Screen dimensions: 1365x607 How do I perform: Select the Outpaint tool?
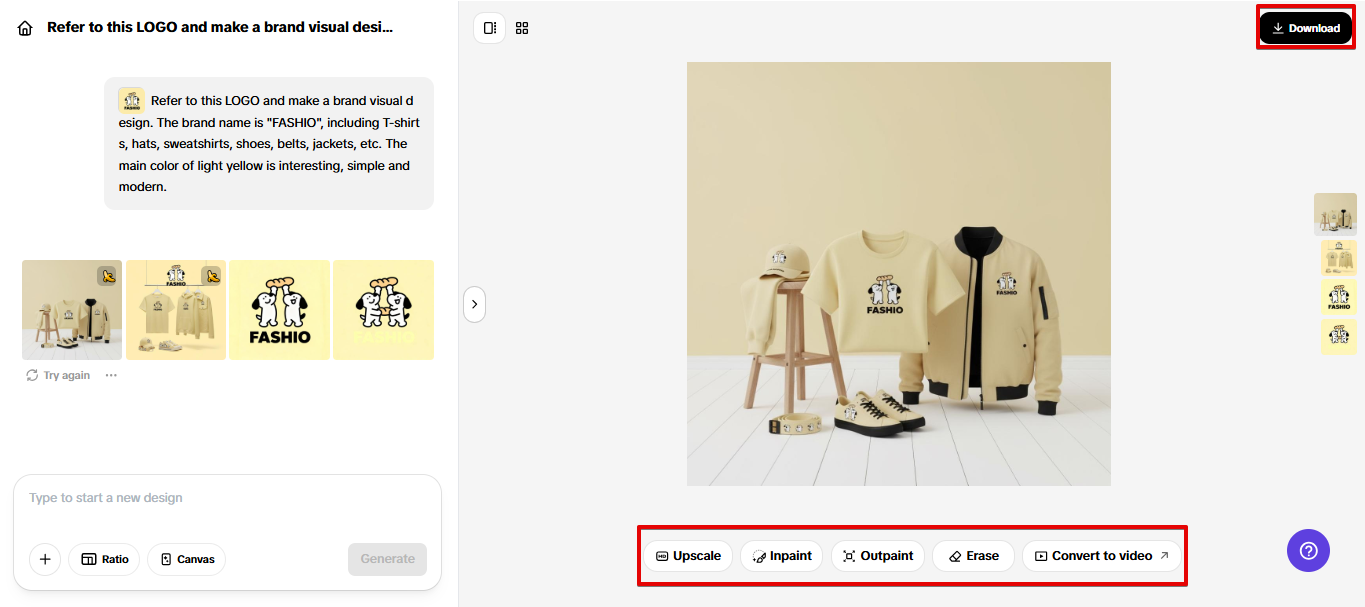click(x=877, y=555)
